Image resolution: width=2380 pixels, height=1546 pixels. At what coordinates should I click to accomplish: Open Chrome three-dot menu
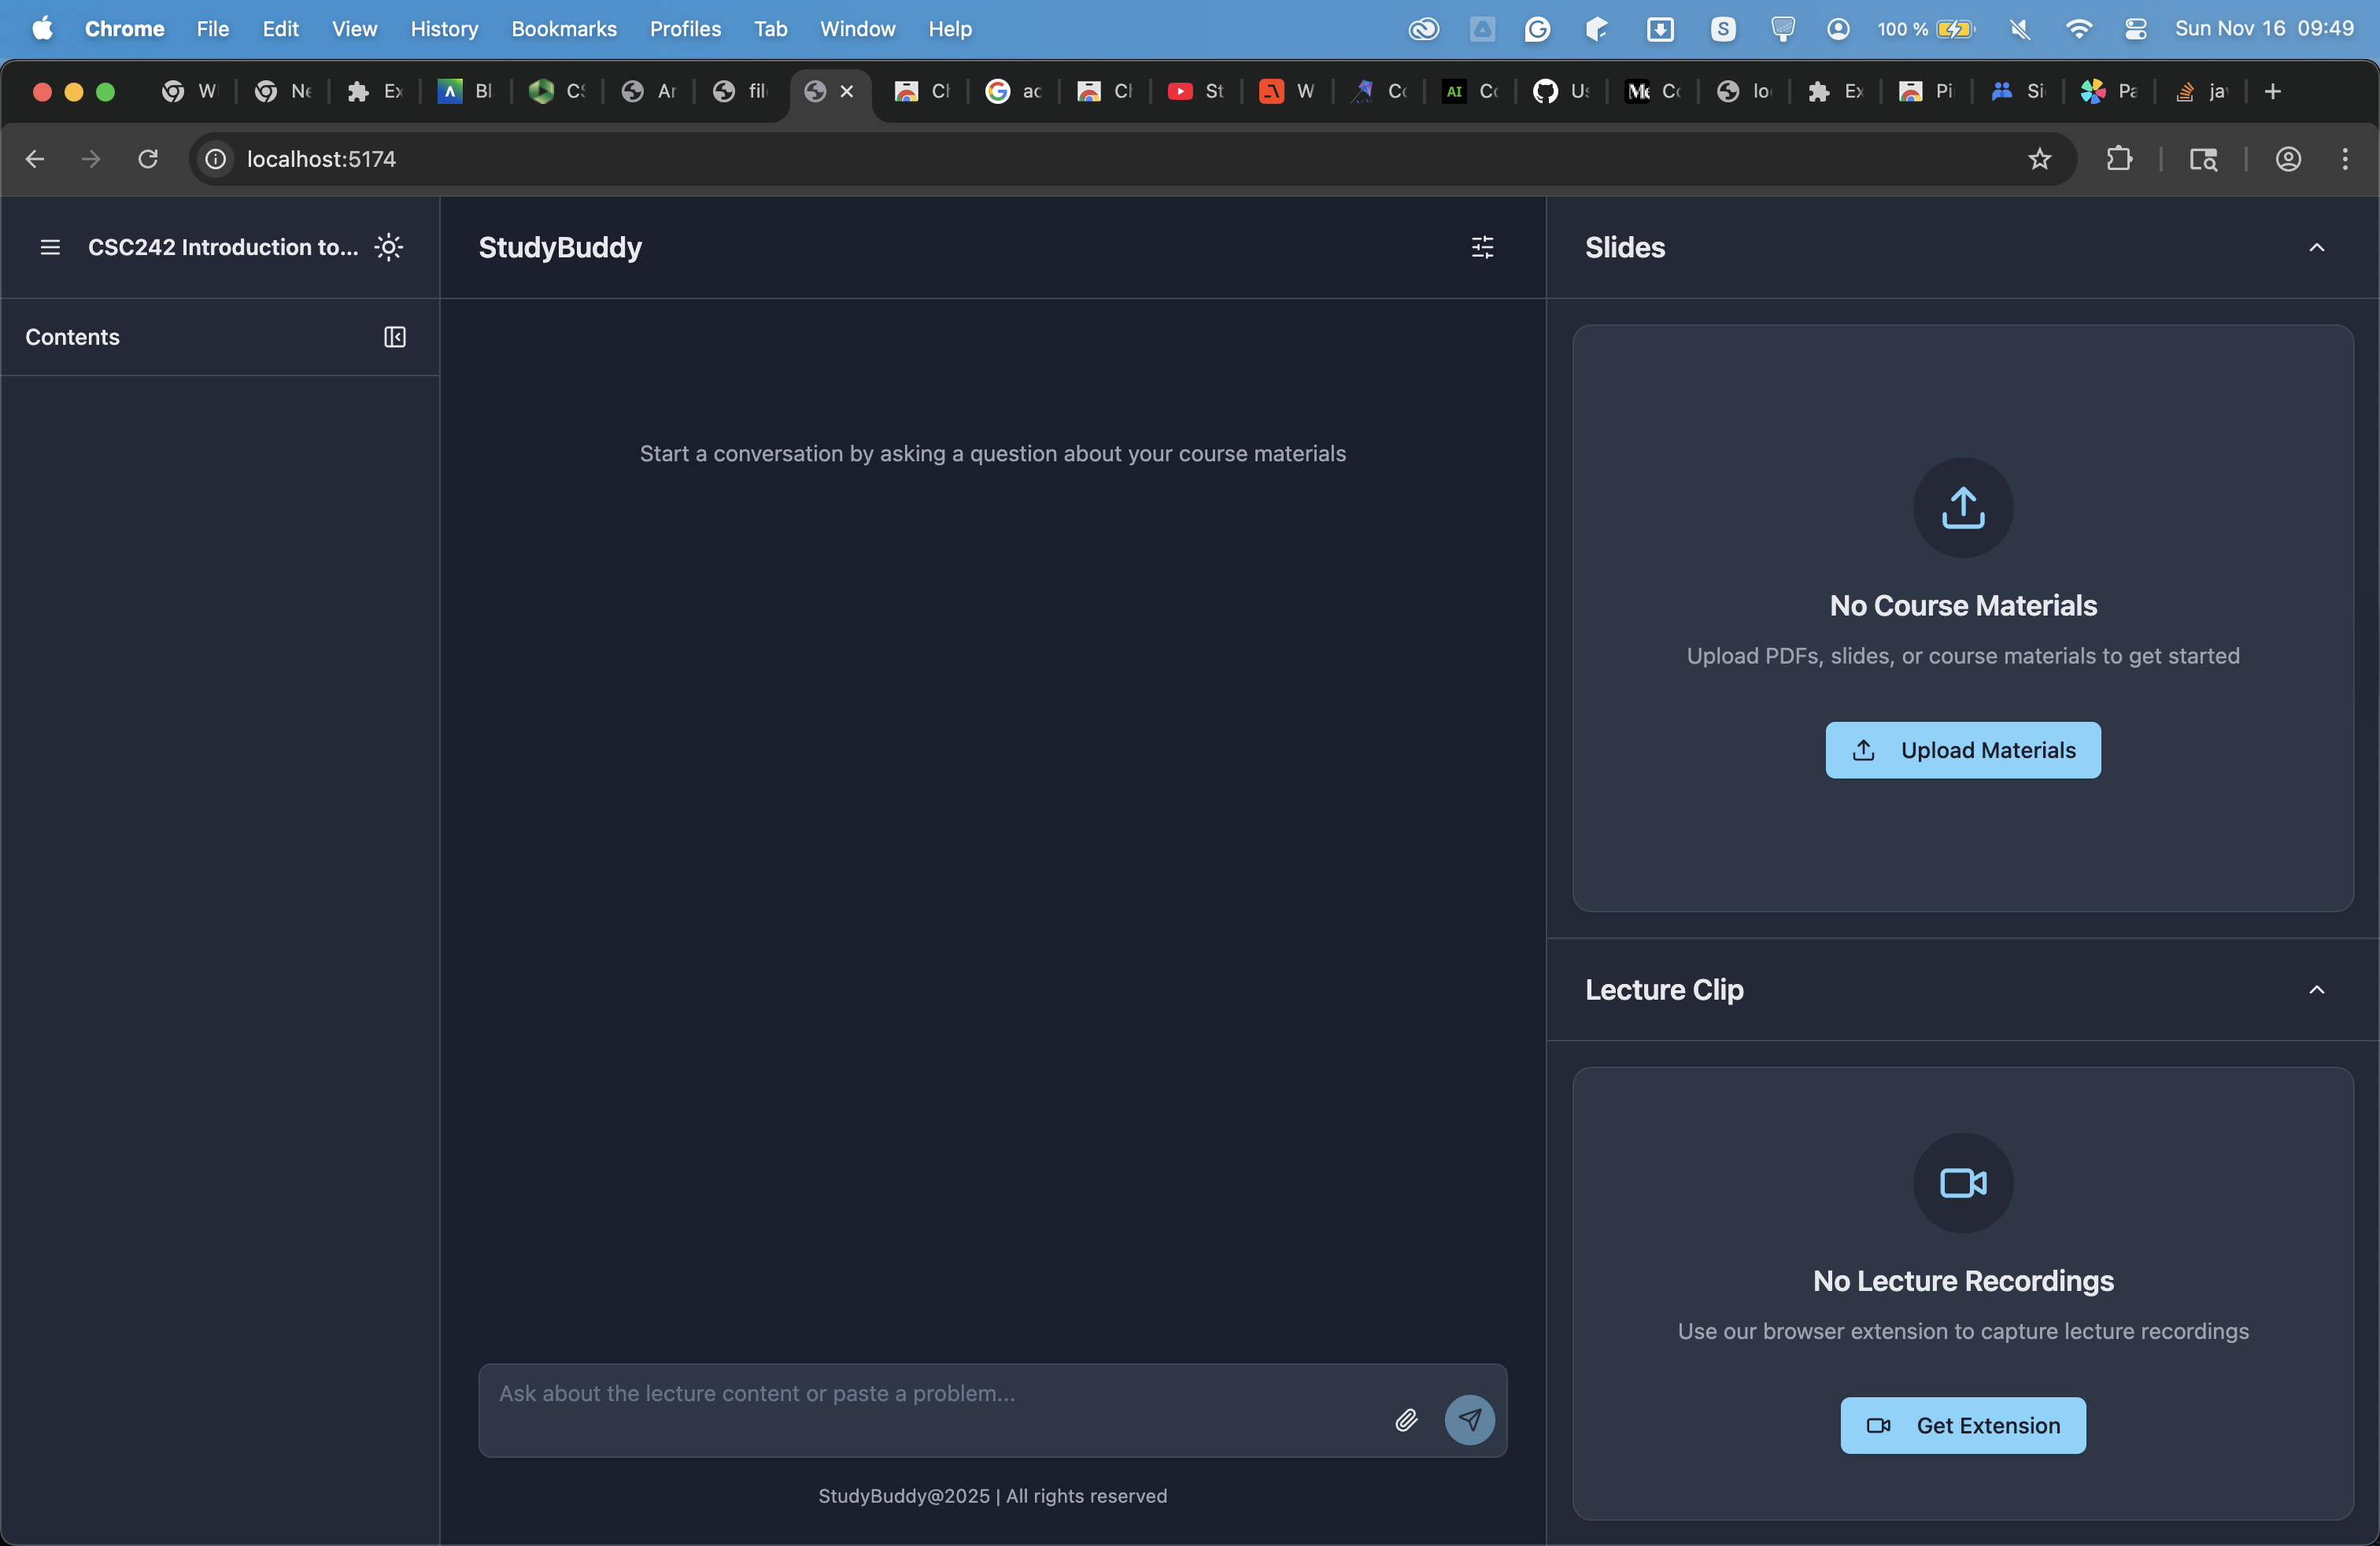[2344, 159]
